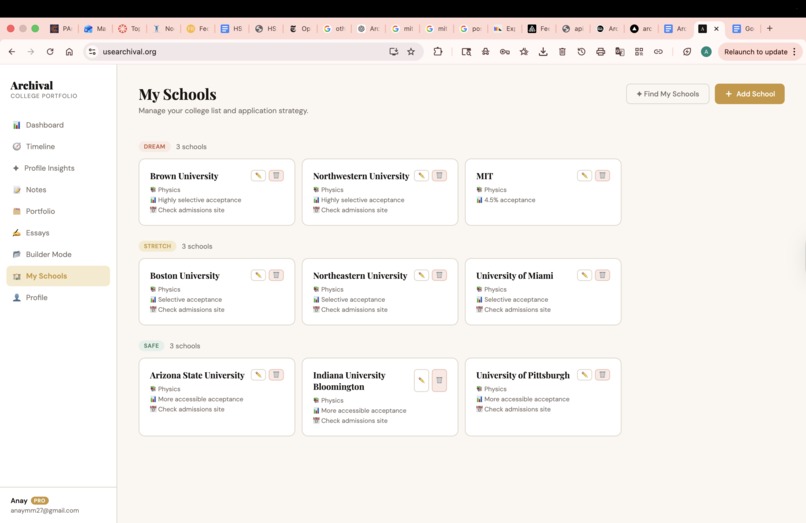The image size is (806, 523).
Task: Click Check admissions site on Brown card
Action: click(x=191, y=210)
